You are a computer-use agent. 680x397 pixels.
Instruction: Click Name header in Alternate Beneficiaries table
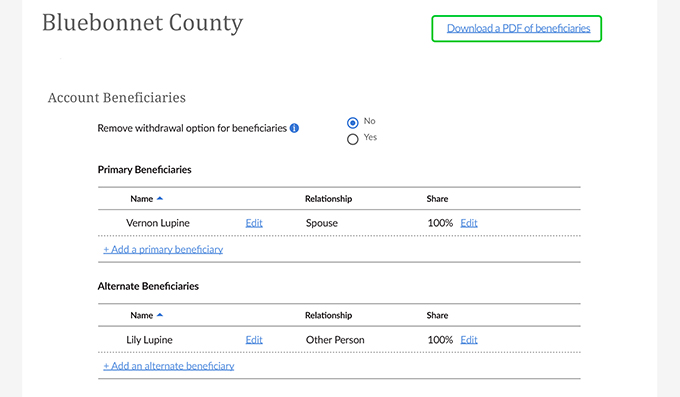(141, 315)
